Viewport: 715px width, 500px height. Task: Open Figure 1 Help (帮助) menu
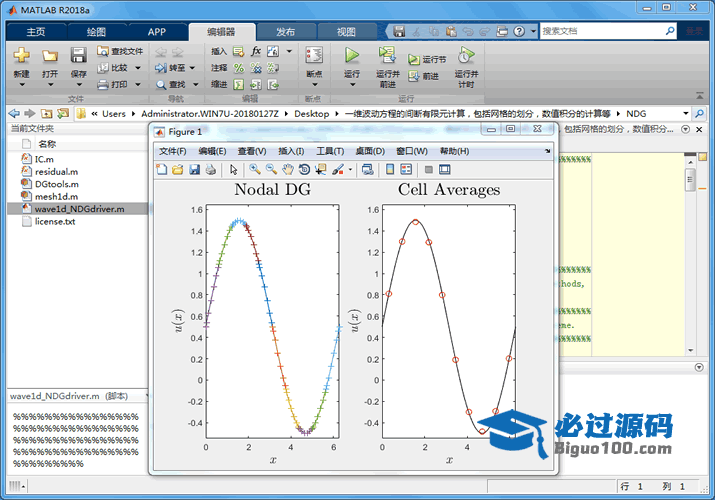pyautogui.click(x=454, y=151)
